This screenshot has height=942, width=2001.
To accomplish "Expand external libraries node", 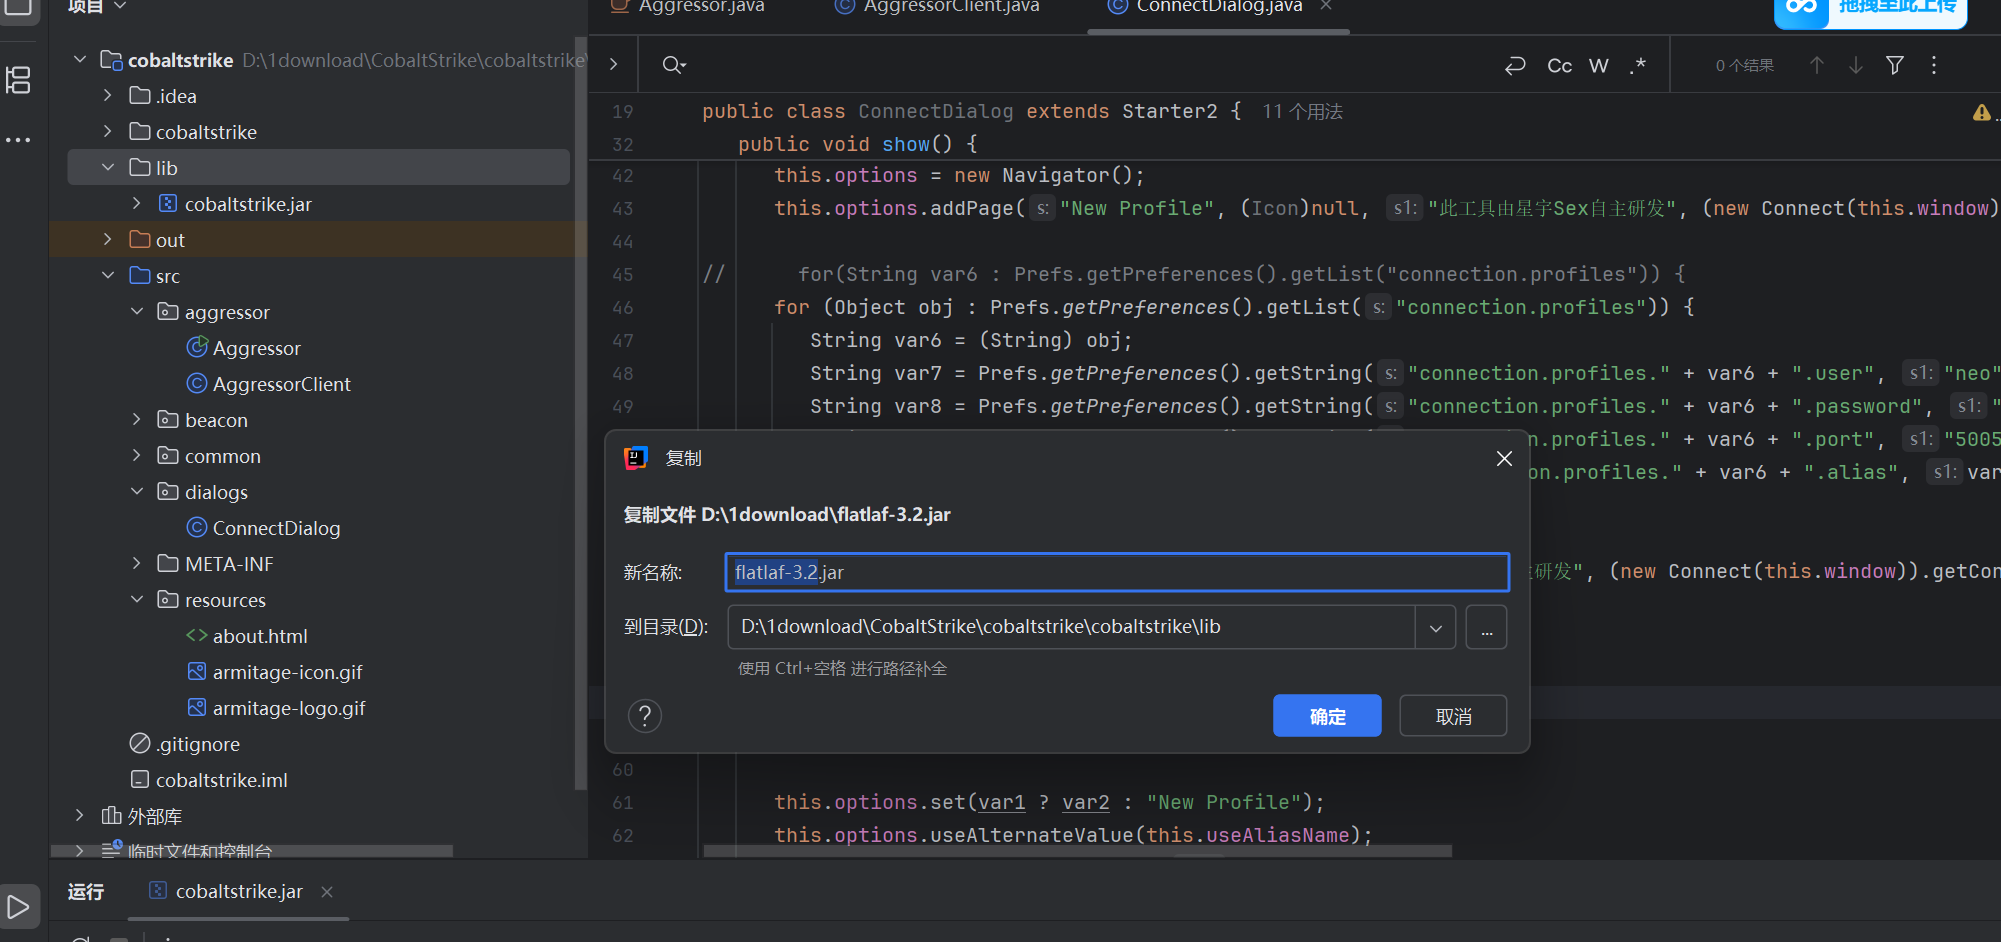I will coord(80,816).
